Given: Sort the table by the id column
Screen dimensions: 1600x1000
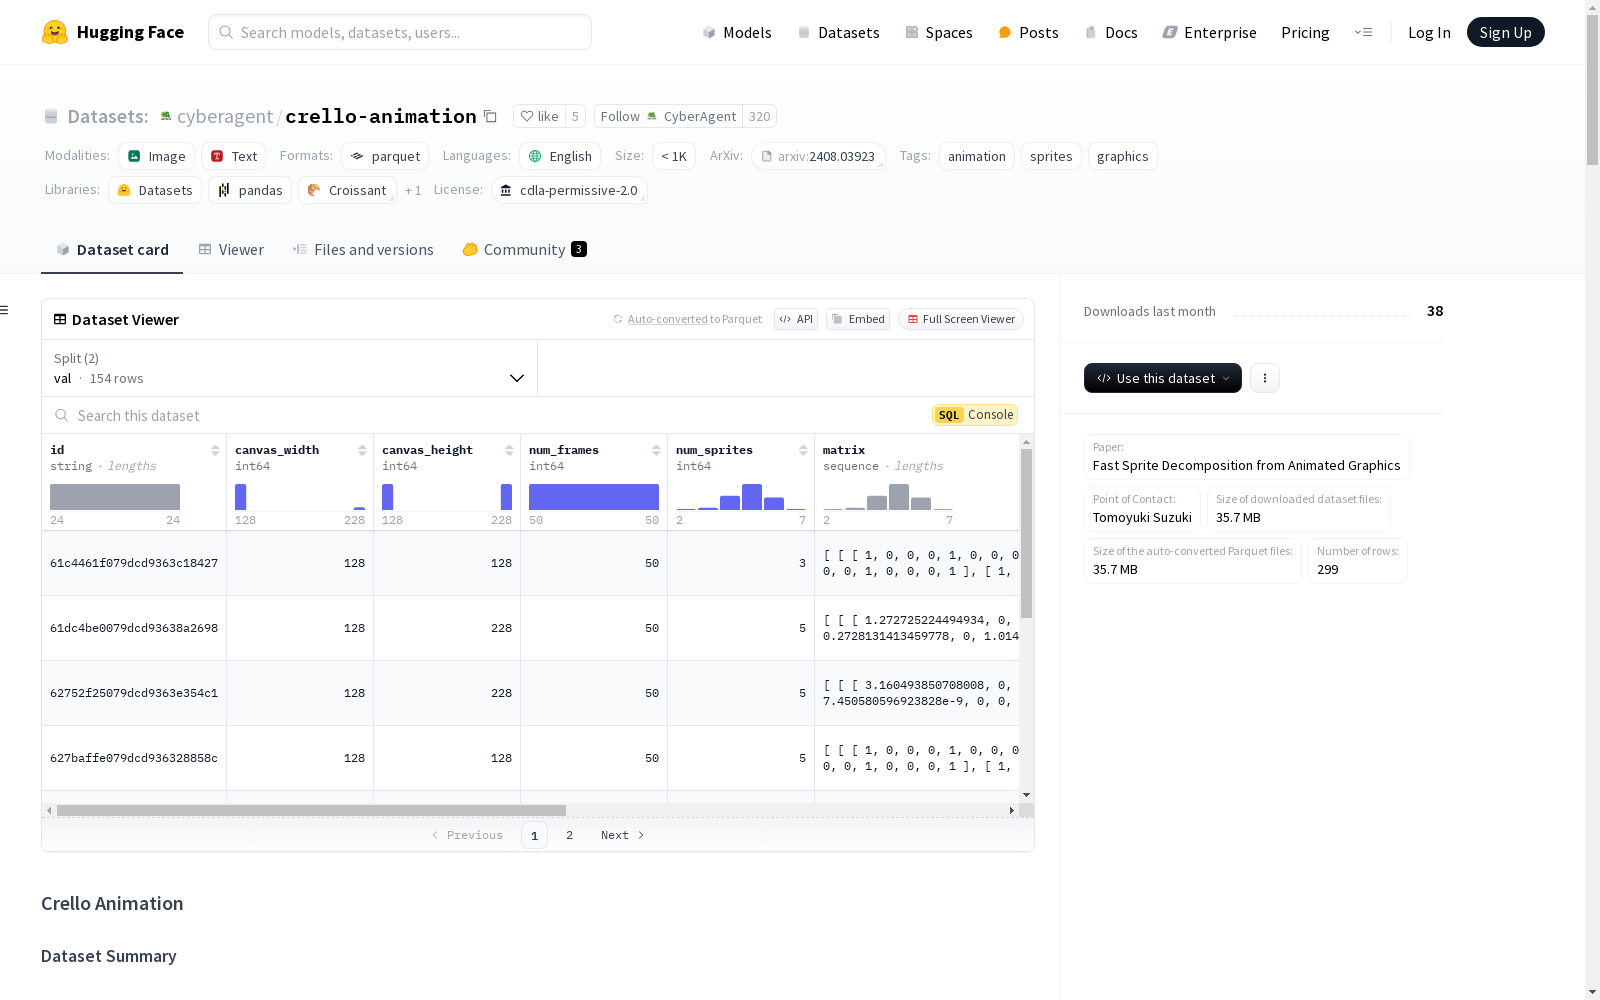Looking at the screenshot, I should (215, 450).
